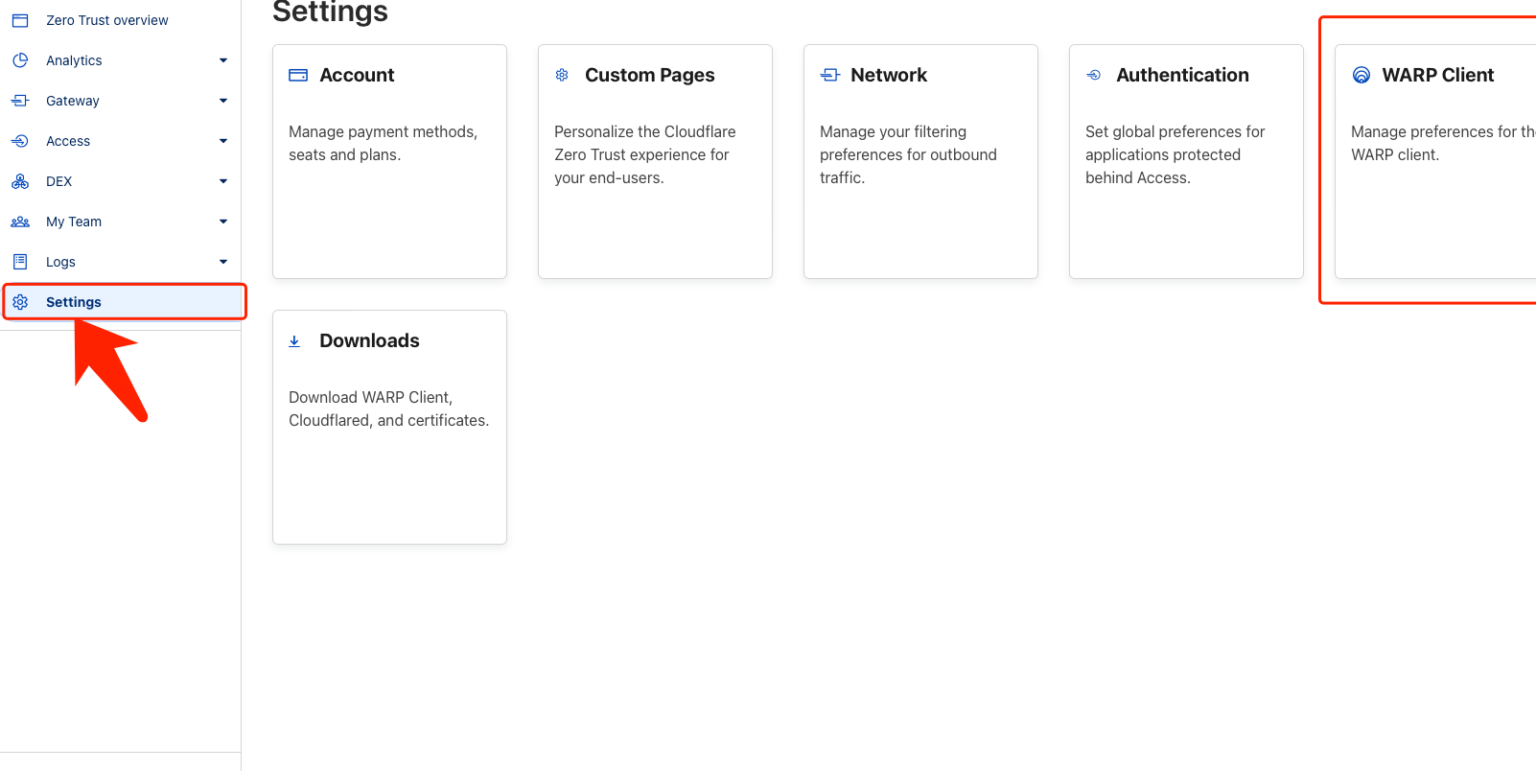Click the Gateway icon in the sidebar
Viewport: 1536px width, 771px height.
pos(20,100)
